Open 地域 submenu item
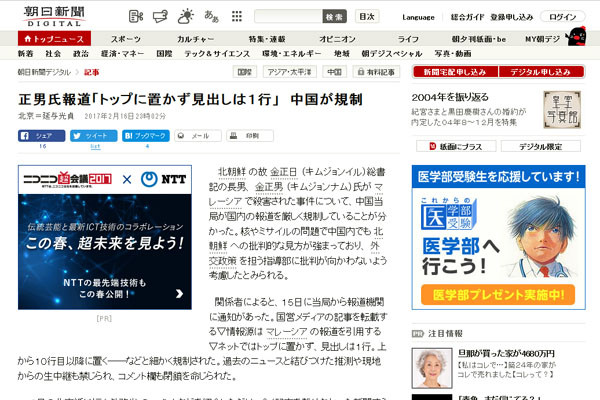This screenshot has height=400, width=600. coord(342,54)
